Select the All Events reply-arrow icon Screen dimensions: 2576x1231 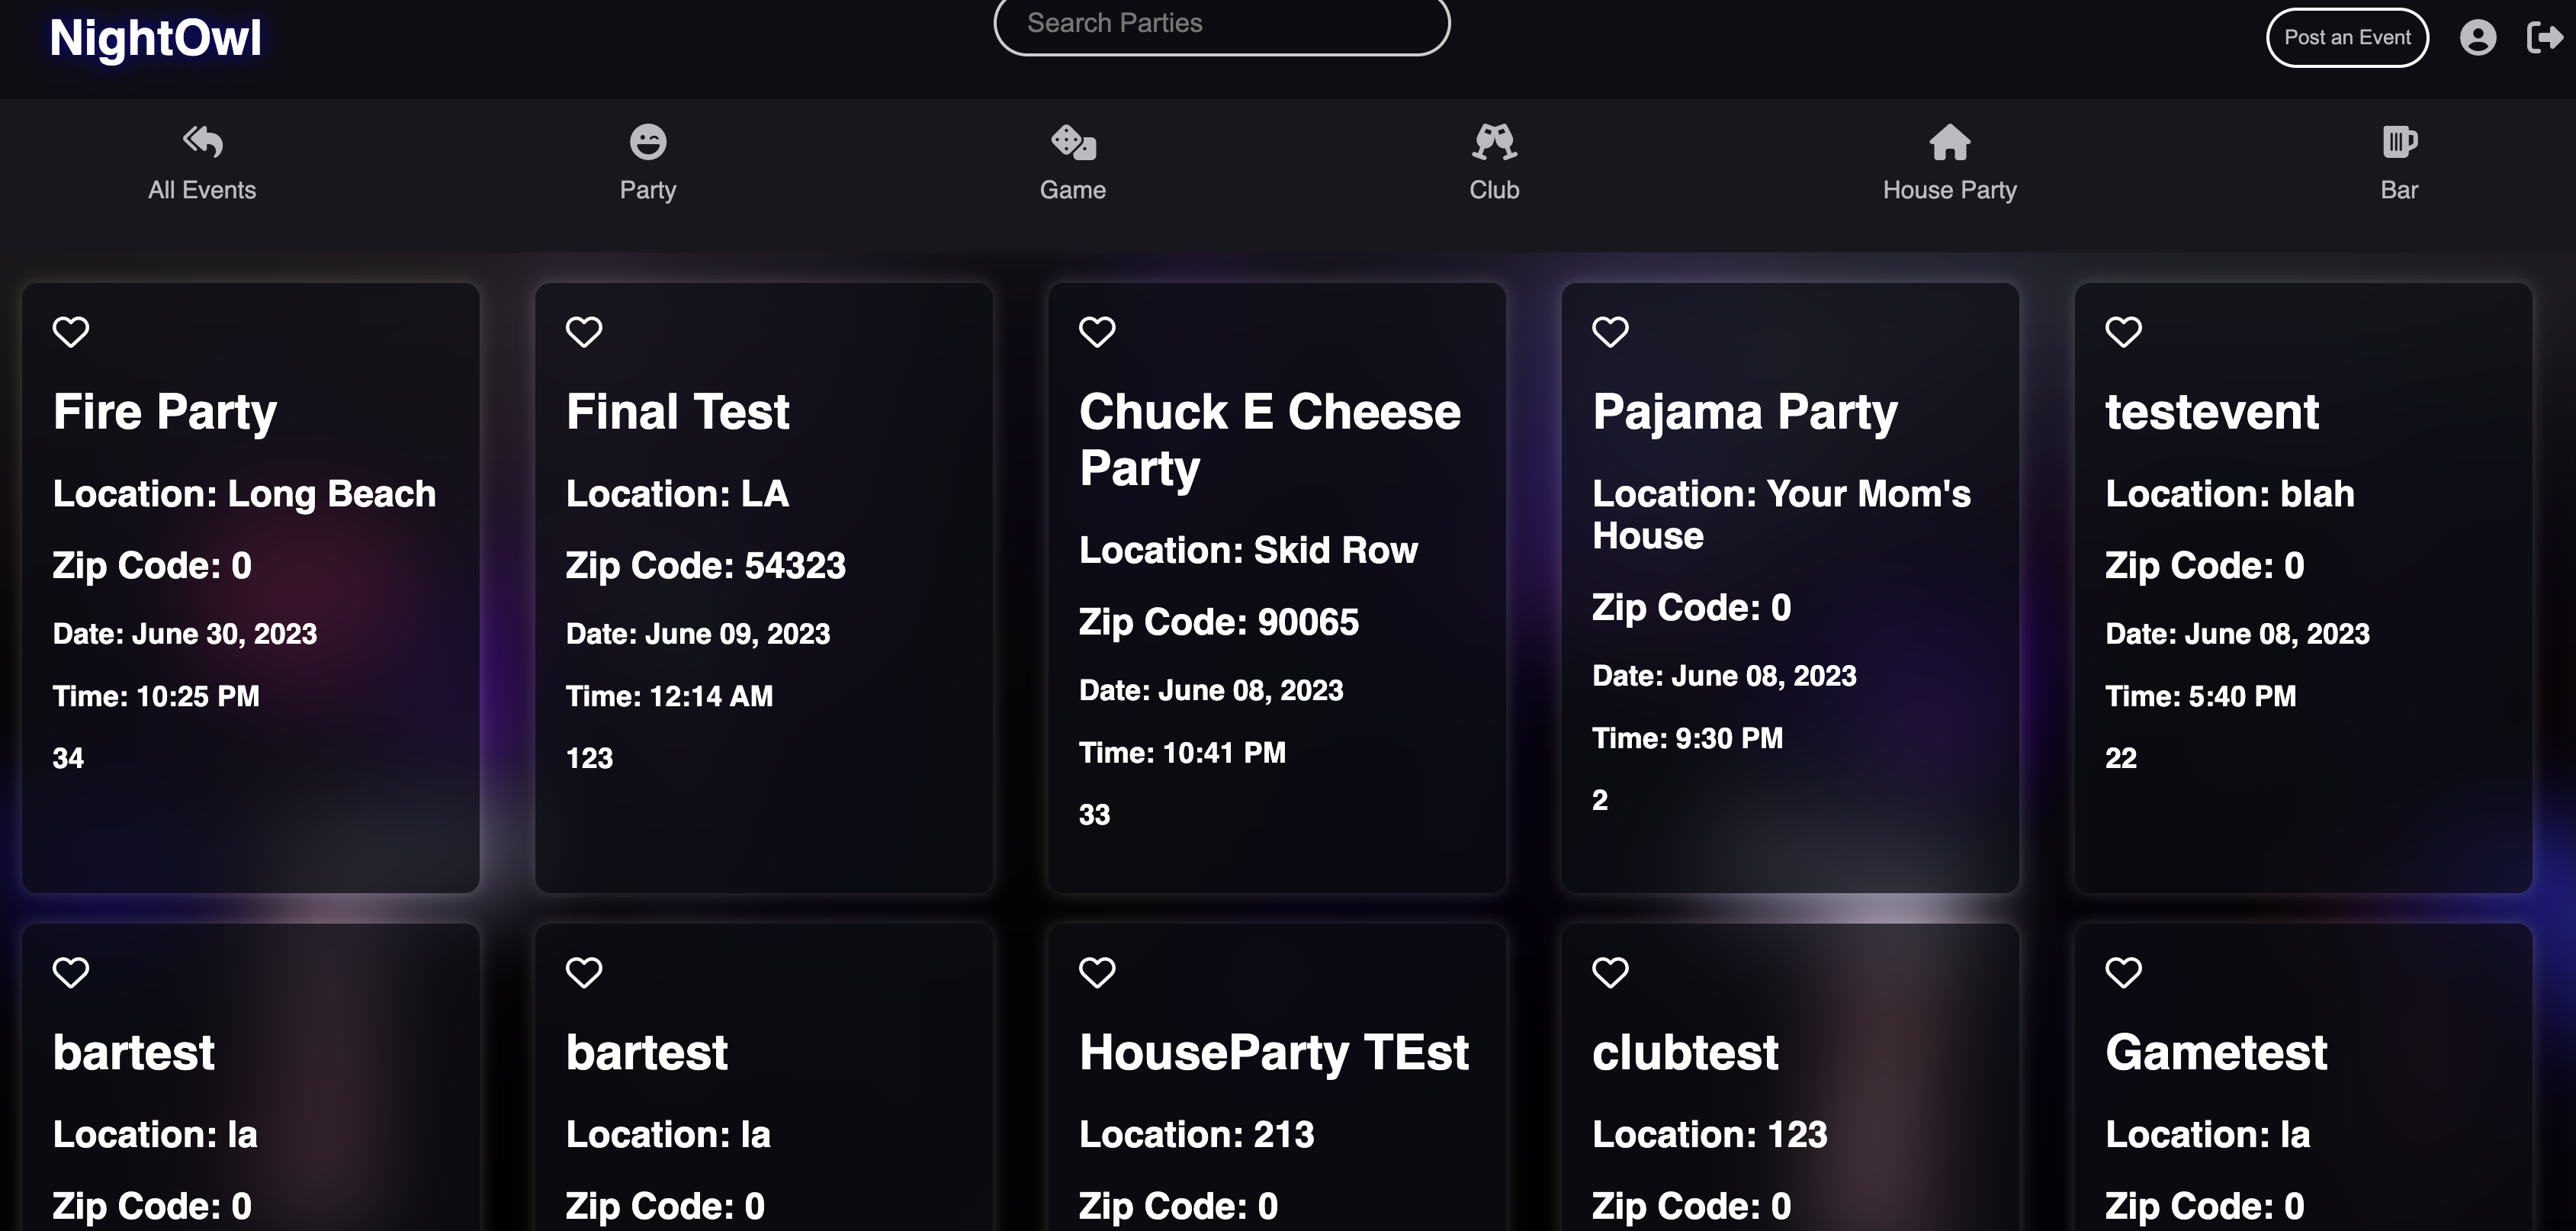(202, 142)
